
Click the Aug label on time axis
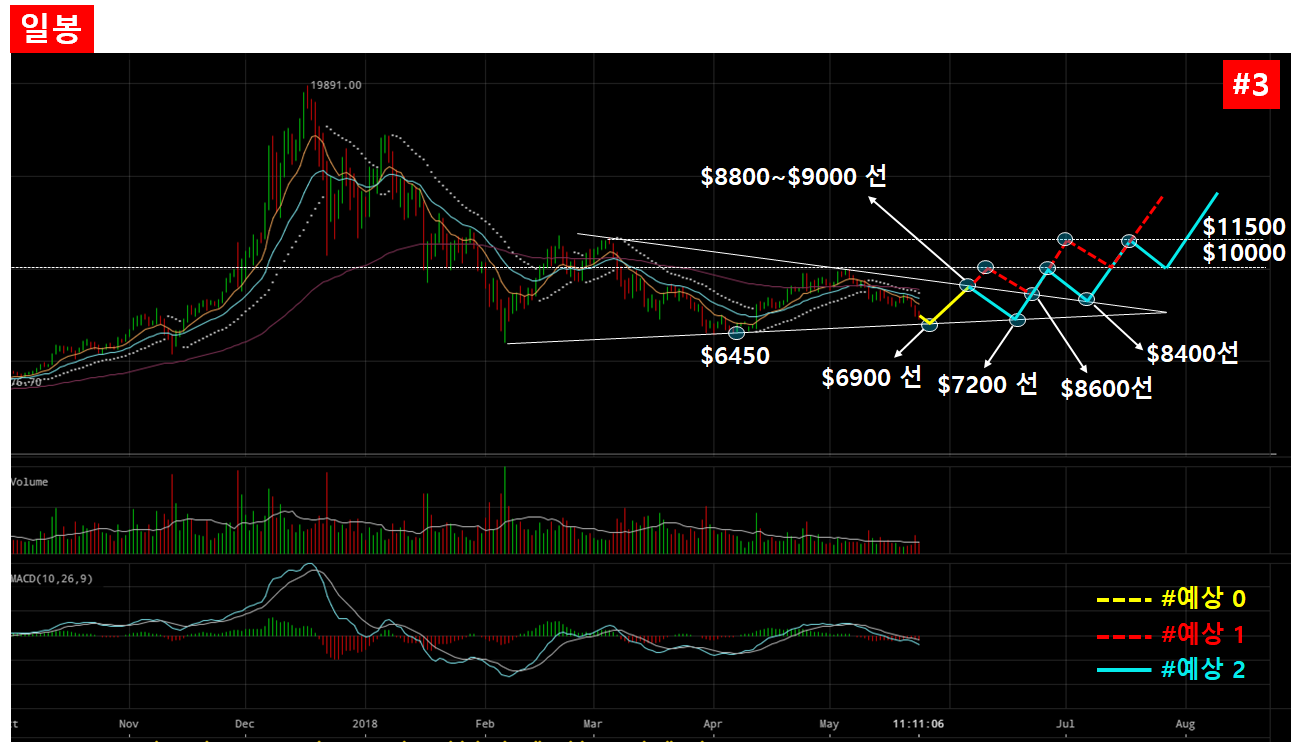(x=1185, y=722)
